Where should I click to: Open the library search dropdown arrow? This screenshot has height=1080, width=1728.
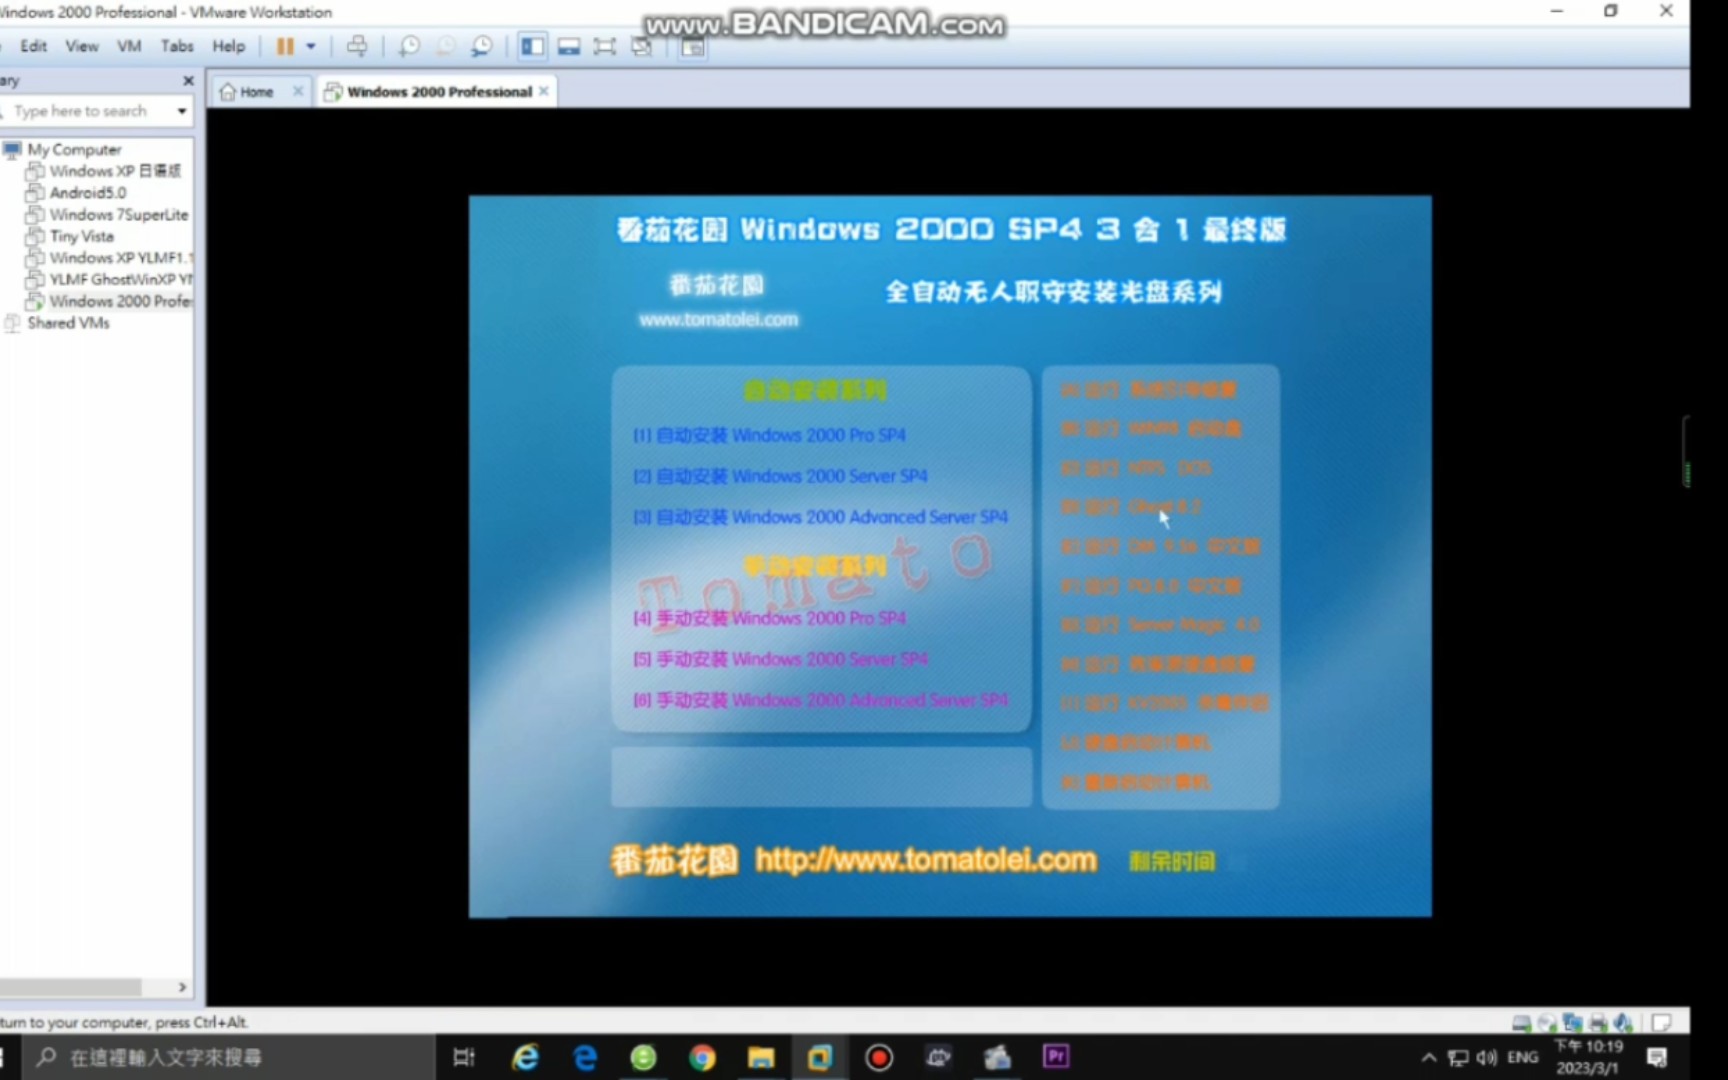(x=182, y=111)
